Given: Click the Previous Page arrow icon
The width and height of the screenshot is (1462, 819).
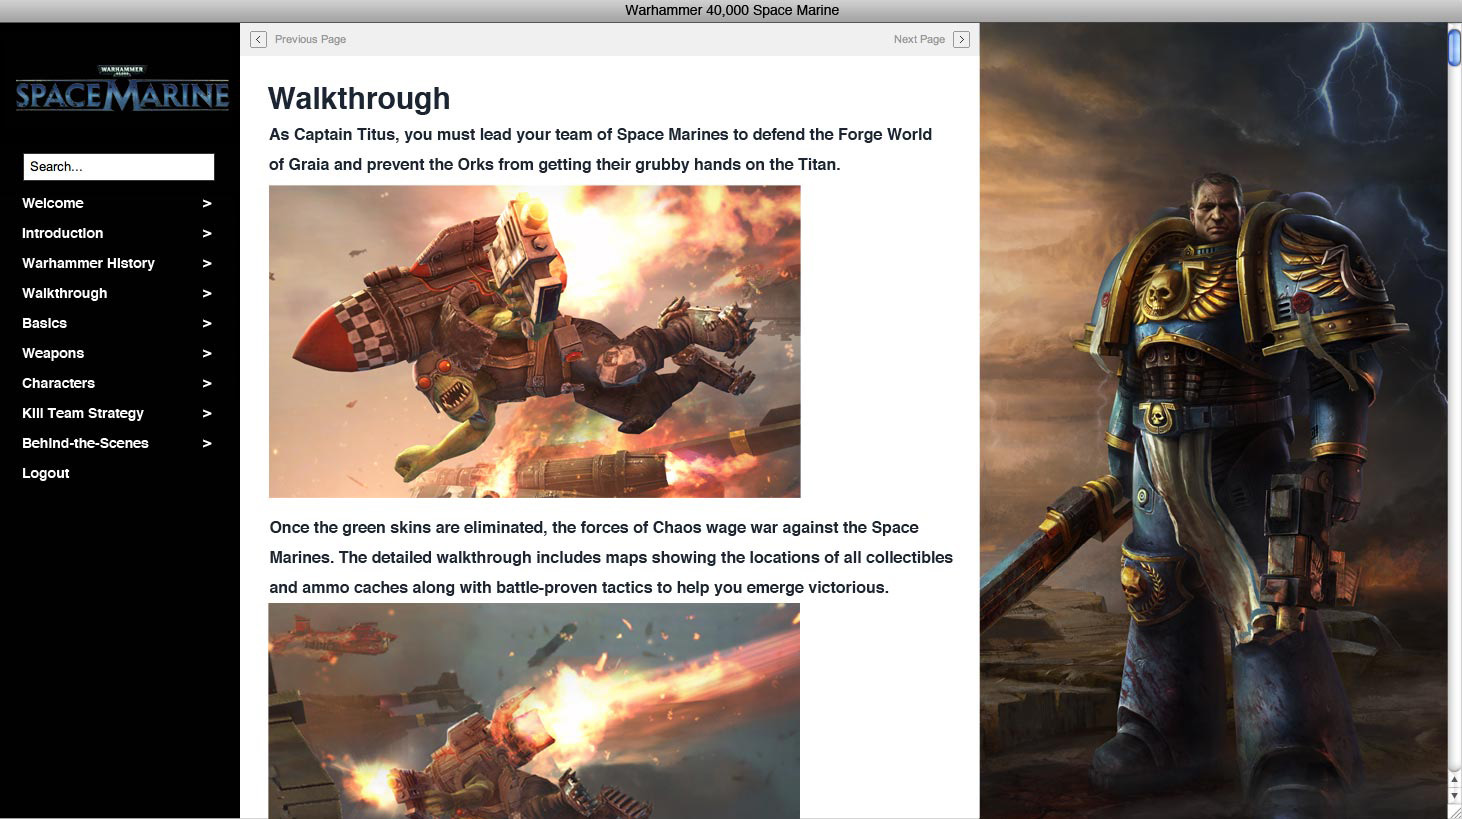Looking at the screenshot, I should click(x=258, y=39).
